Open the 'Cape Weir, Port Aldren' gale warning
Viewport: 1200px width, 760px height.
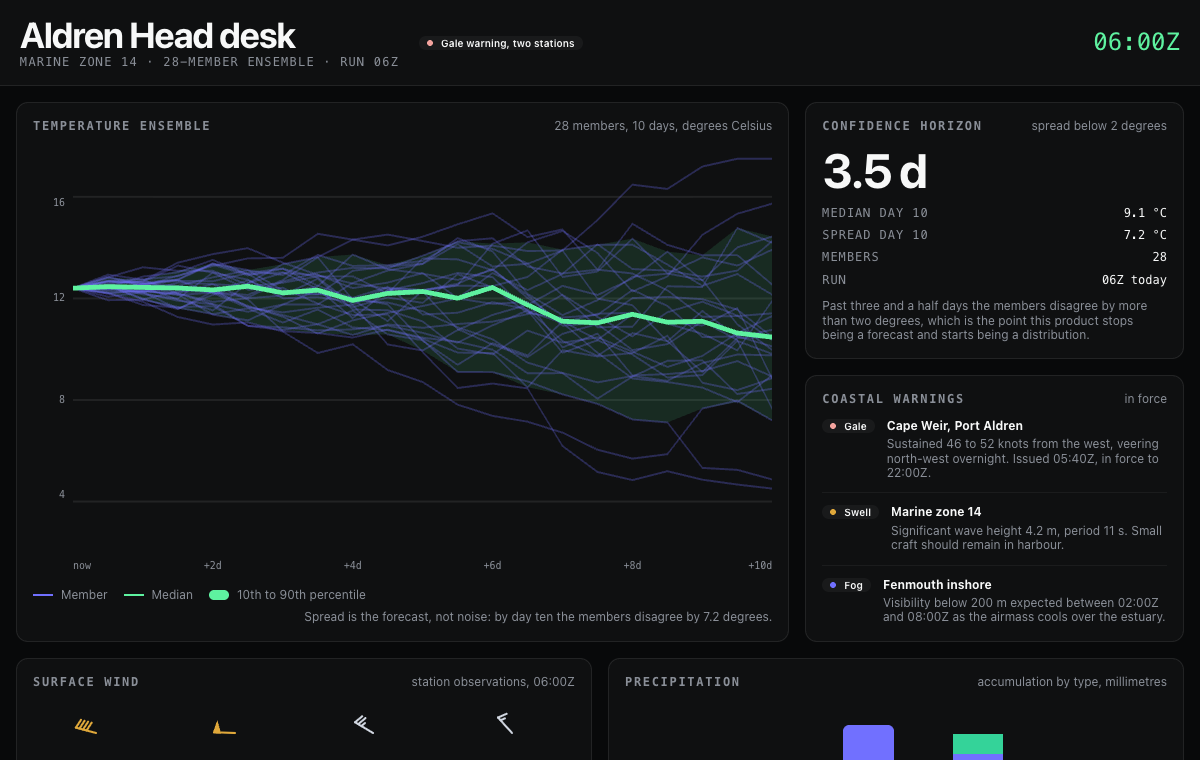(955, 426)
